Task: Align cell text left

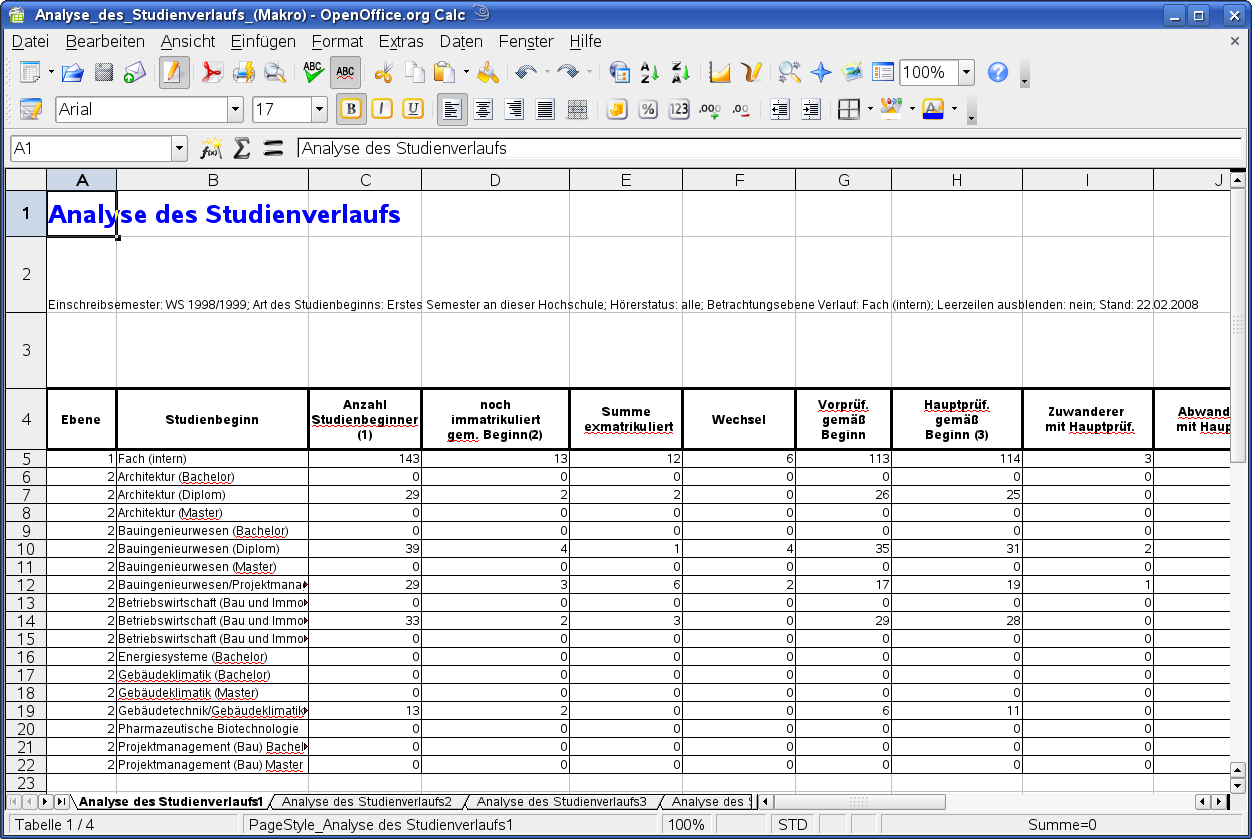Action: (452, 109)
